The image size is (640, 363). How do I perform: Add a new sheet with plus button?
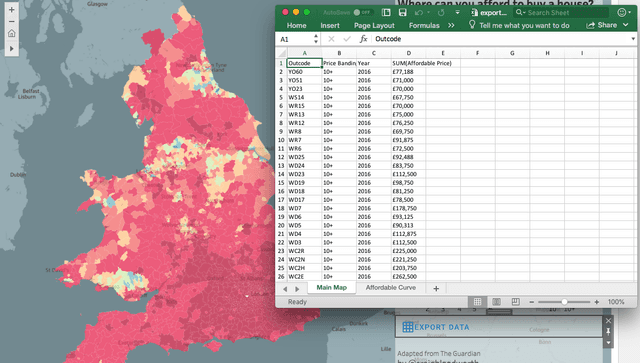(x=436, y=289)
